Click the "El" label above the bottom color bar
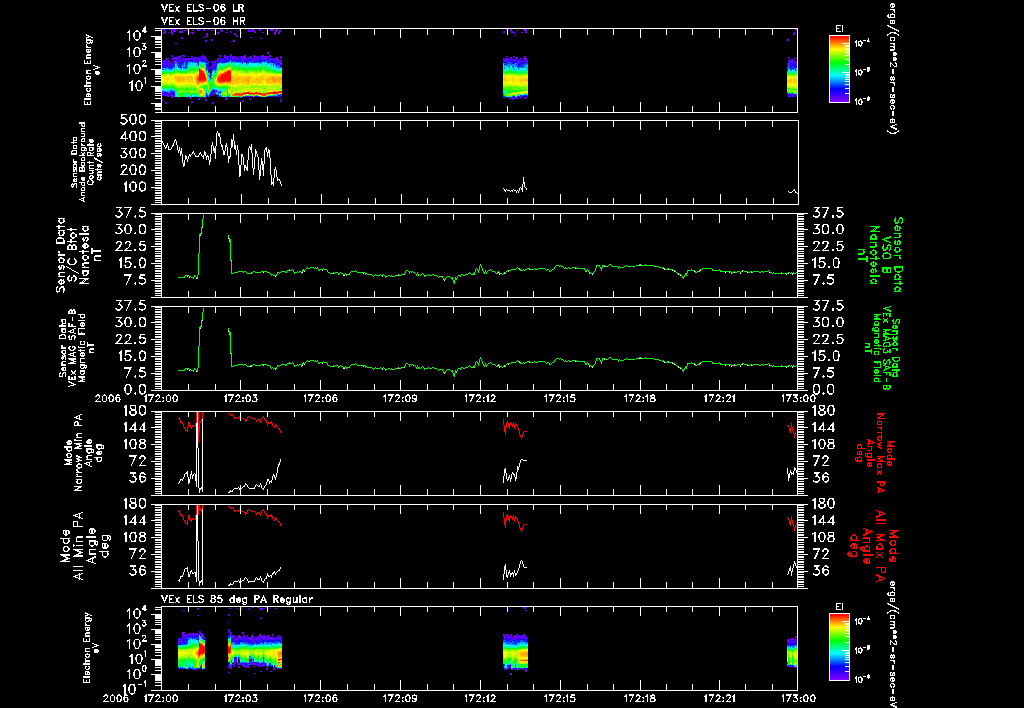 pos(839,607)
